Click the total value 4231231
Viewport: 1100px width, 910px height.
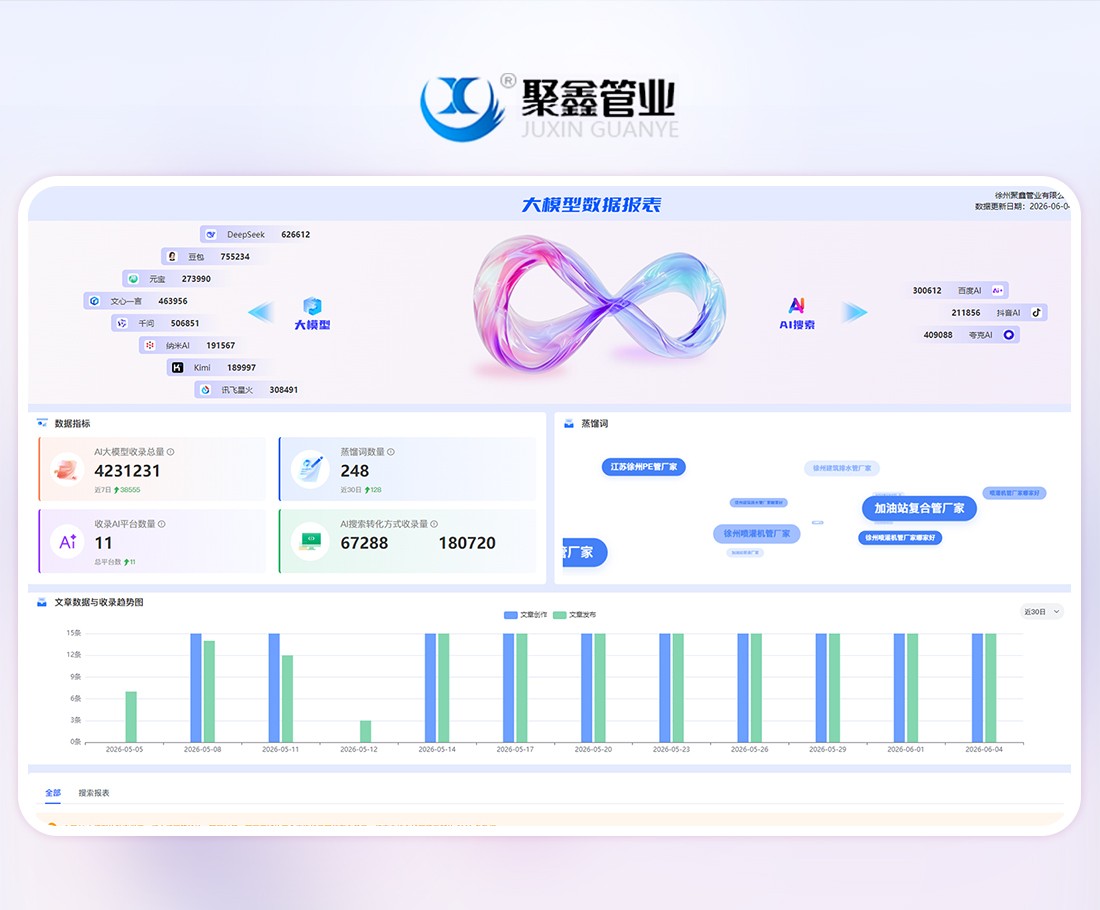point(128,471)
